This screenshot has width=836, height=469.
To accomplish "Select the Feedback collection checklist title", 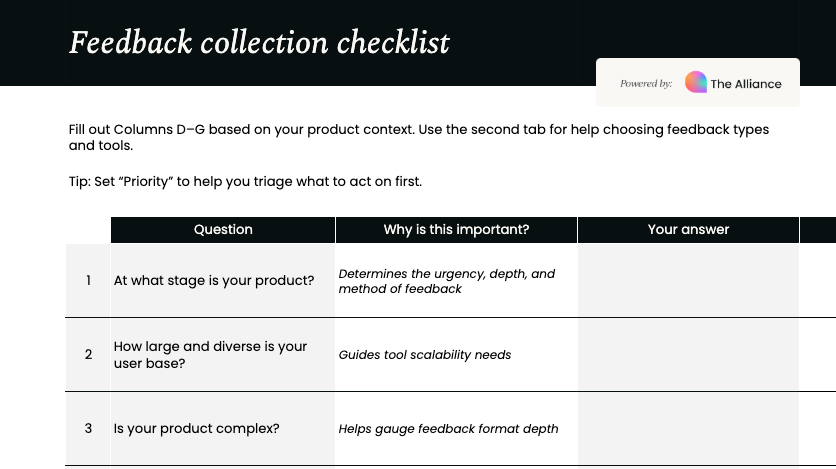I will click(259, 43).
